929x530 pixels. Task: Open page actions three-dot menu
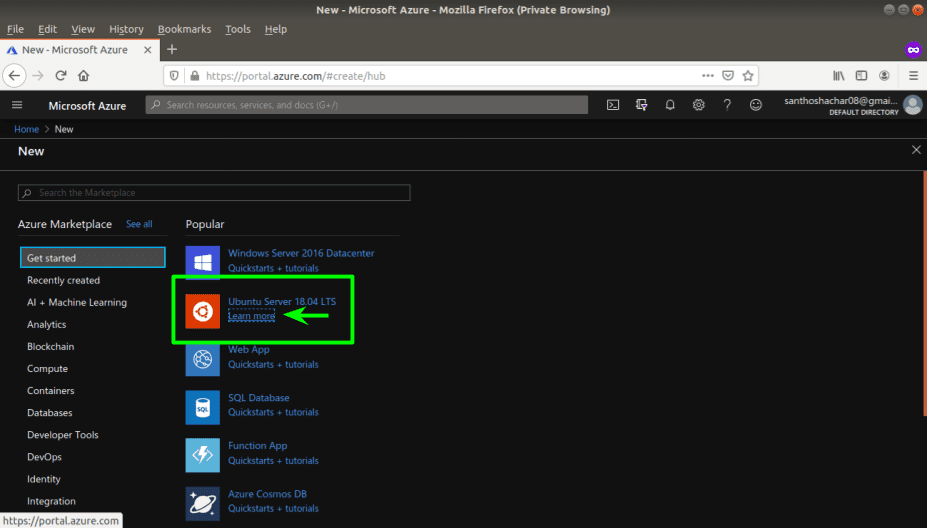(707, 76)
